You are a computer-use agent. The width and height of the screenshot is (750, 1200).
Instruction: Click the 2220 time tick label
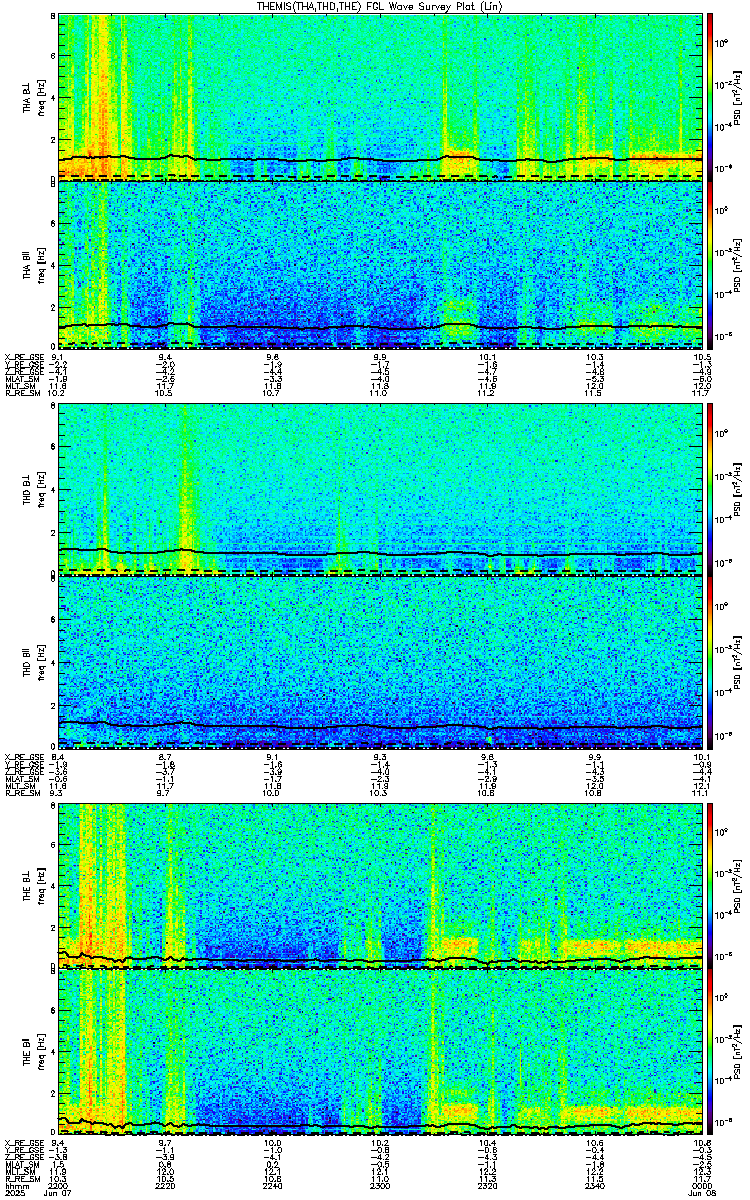tap(165, 1188)
